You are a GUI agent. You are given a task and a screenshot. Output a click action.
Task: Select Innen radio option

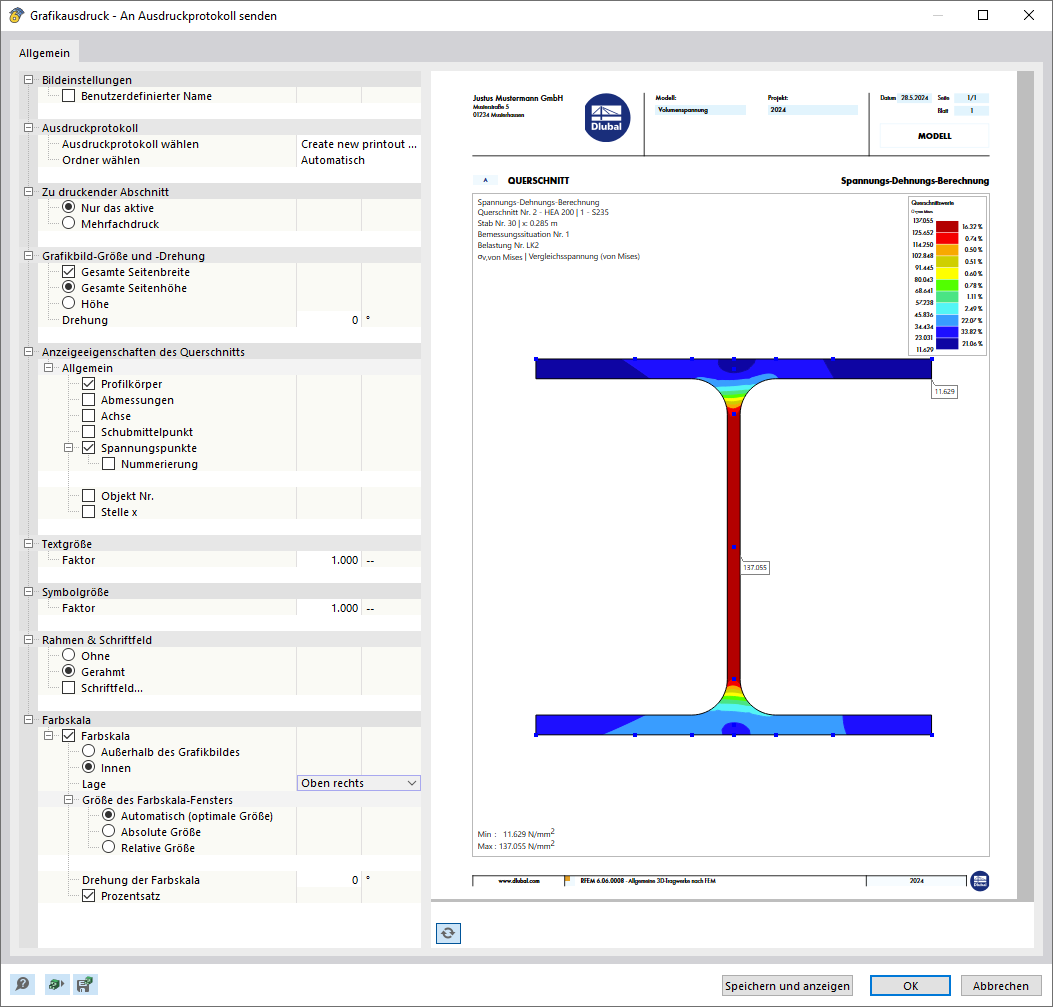(x=89, y=767)
